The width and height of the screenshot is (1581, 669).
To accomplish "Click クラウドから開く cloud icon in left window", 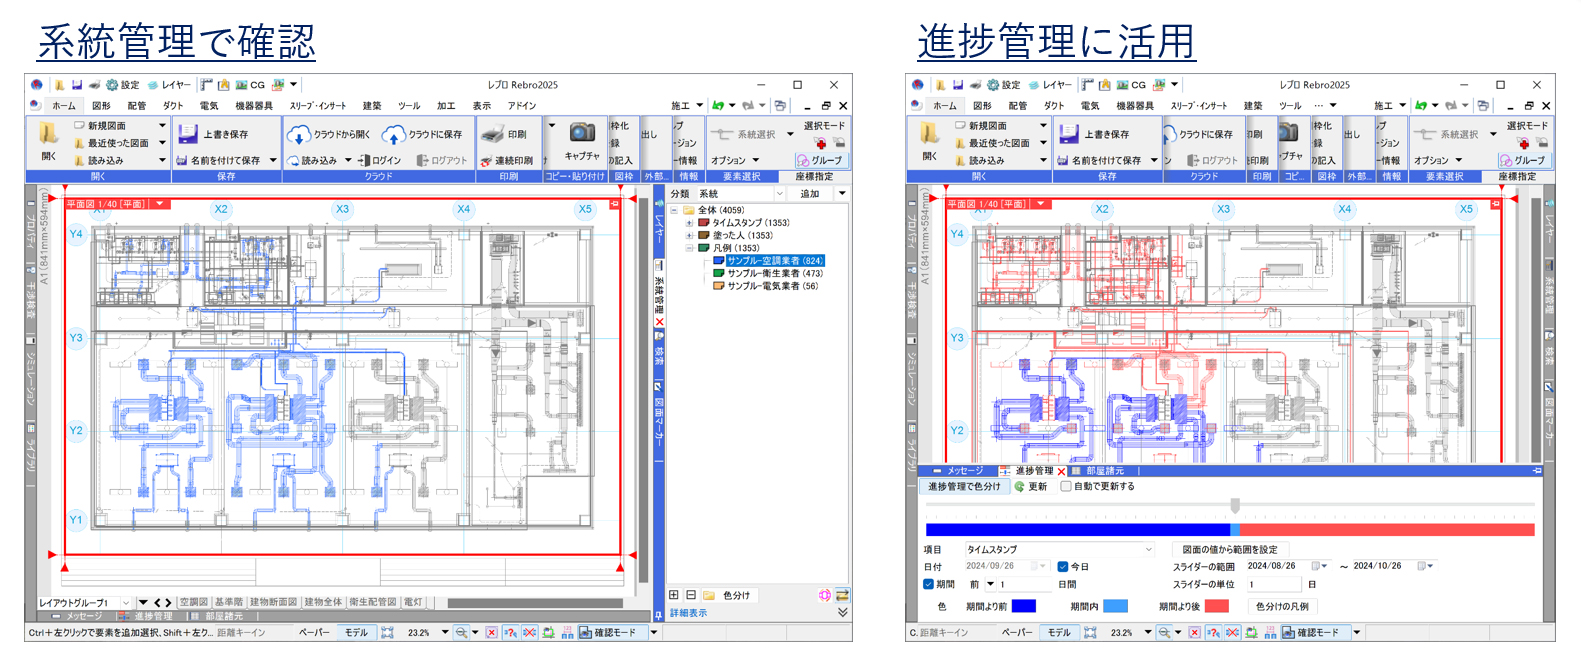I will 299,135.
